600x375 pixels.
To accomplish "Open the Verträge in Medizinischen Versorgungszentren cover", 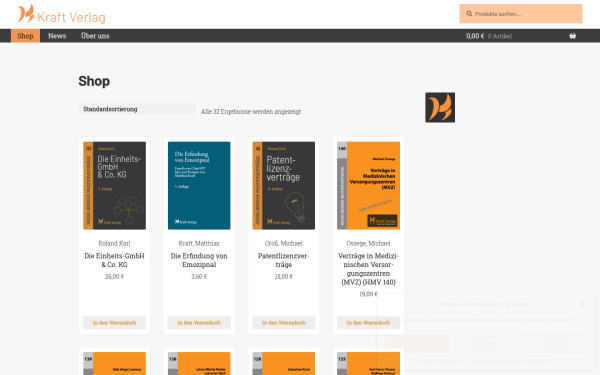I will pos(368,186).
